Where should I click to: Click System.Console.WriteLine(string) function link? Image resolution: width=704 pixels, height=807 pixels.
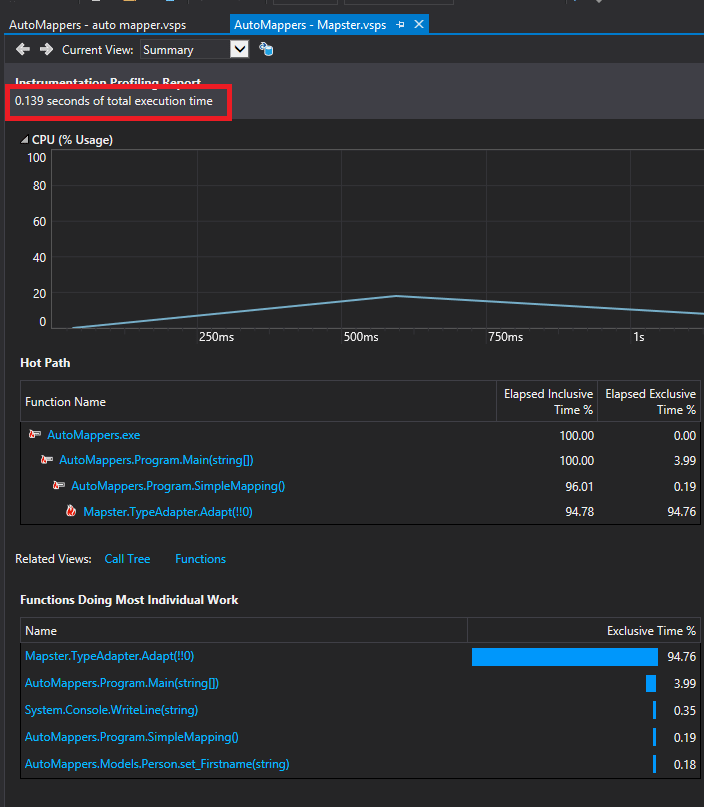(x=111, y=710)
